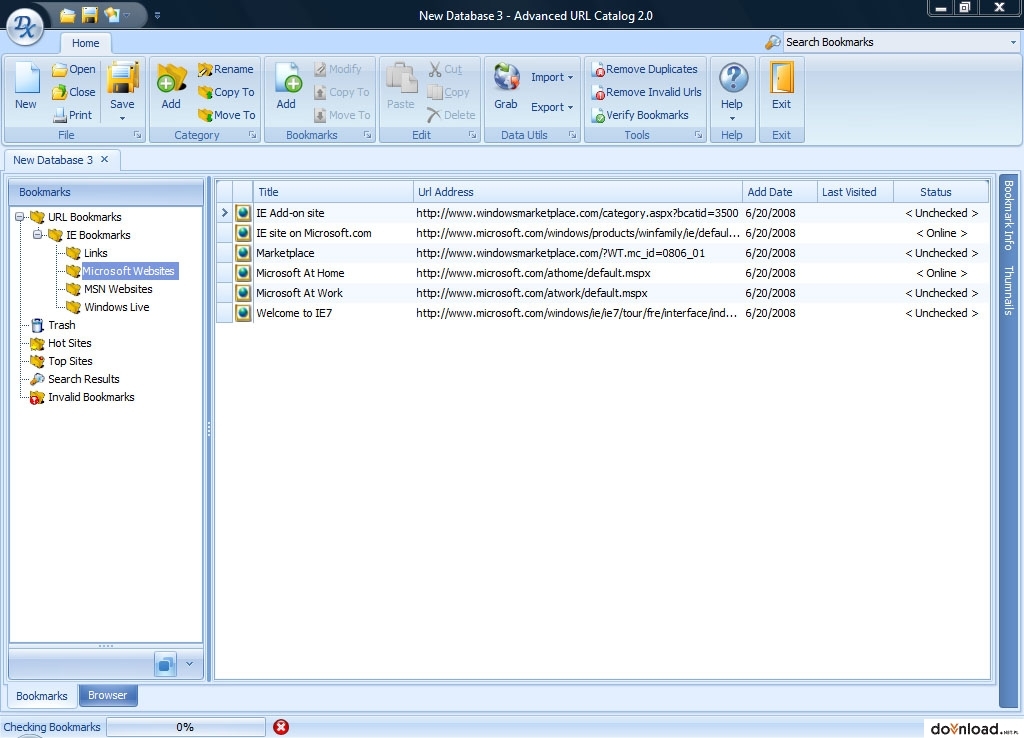This screenshot has width=1024, height=738.
Task: Open the Import dropdown
Action: pyautogui.click(x=552, y=77)
